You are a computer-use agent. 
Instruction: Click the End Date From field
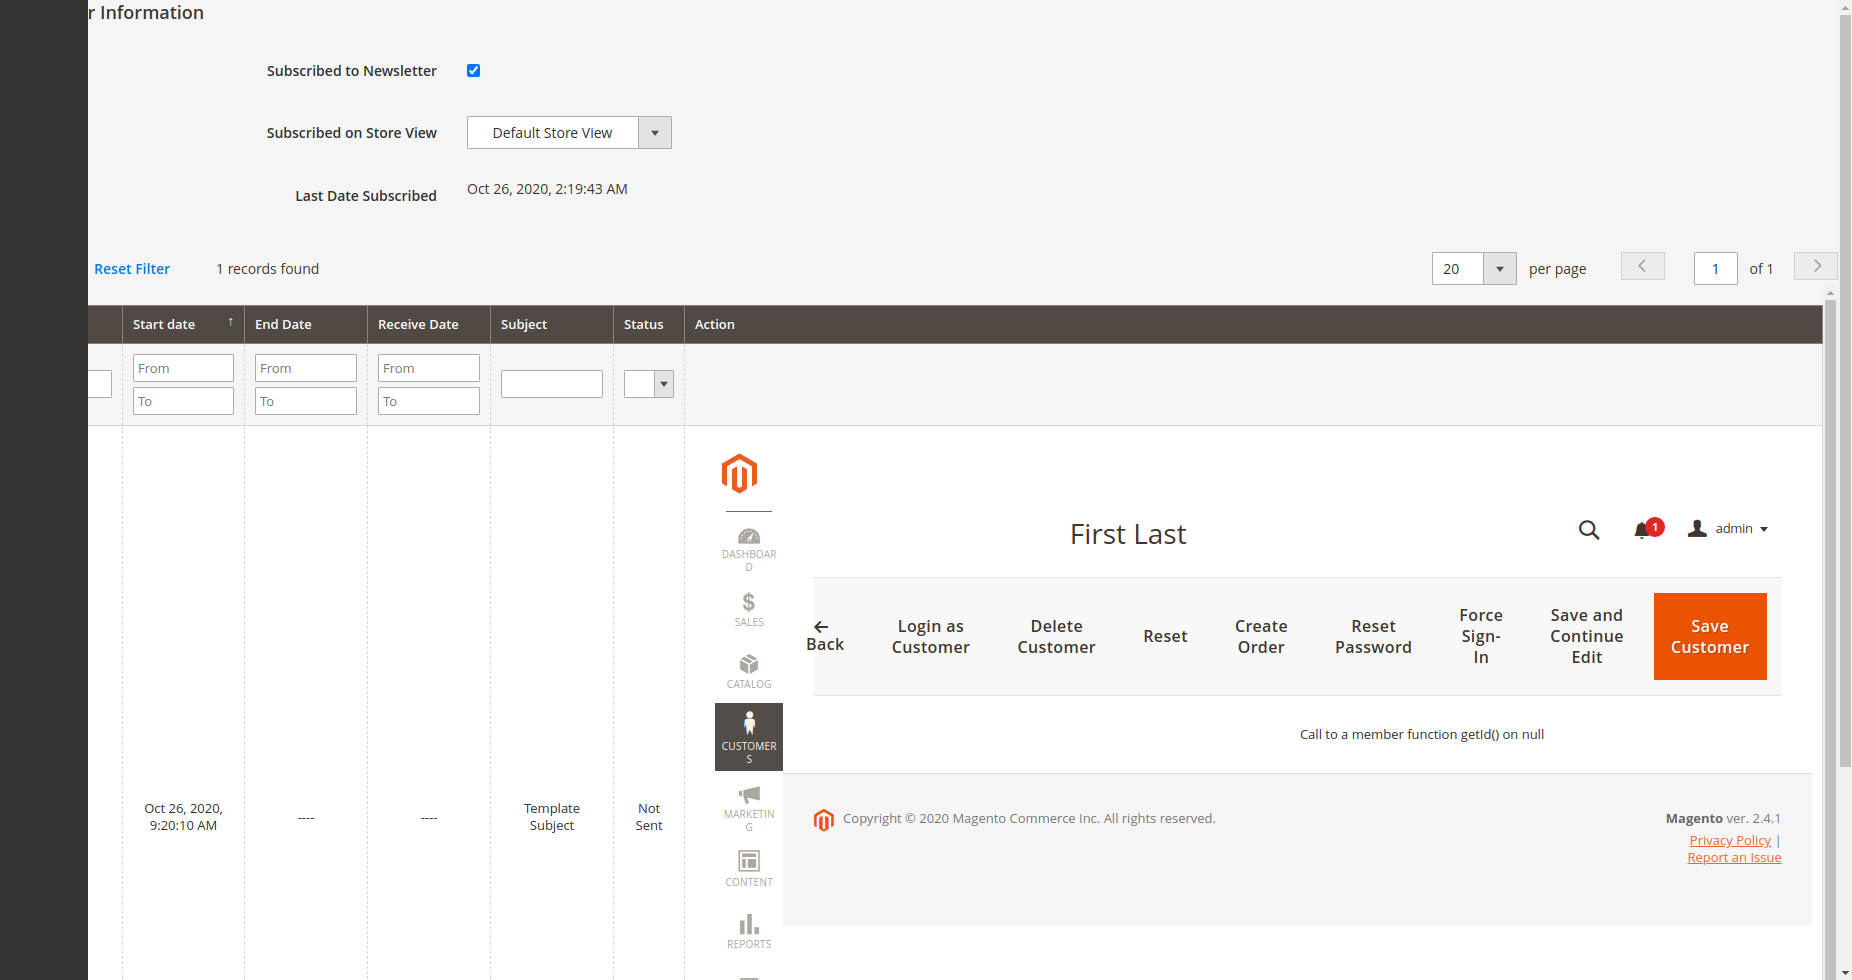[x=306, y=368]
